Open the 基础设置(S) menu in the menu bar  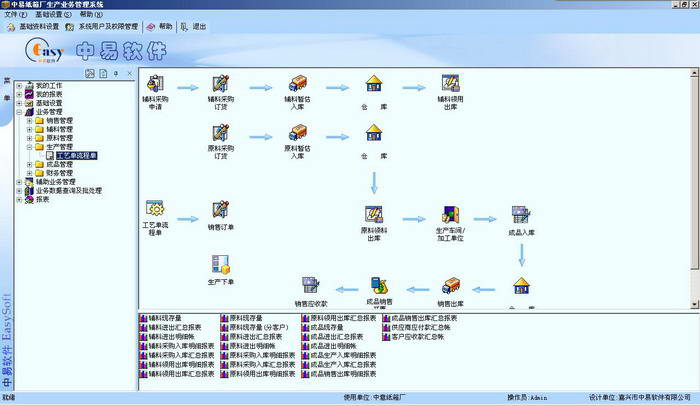53,14
